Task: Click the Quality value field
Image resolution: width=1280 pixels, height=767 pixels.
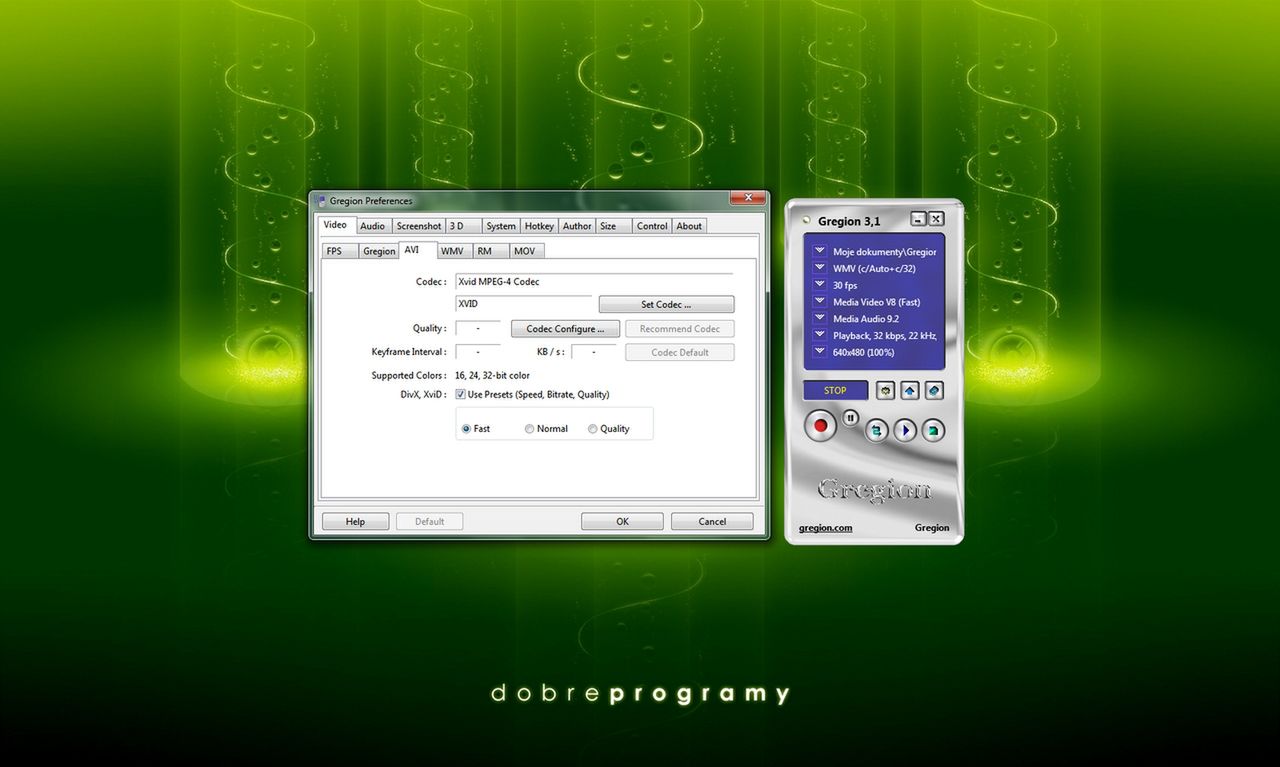Action: 478,328
